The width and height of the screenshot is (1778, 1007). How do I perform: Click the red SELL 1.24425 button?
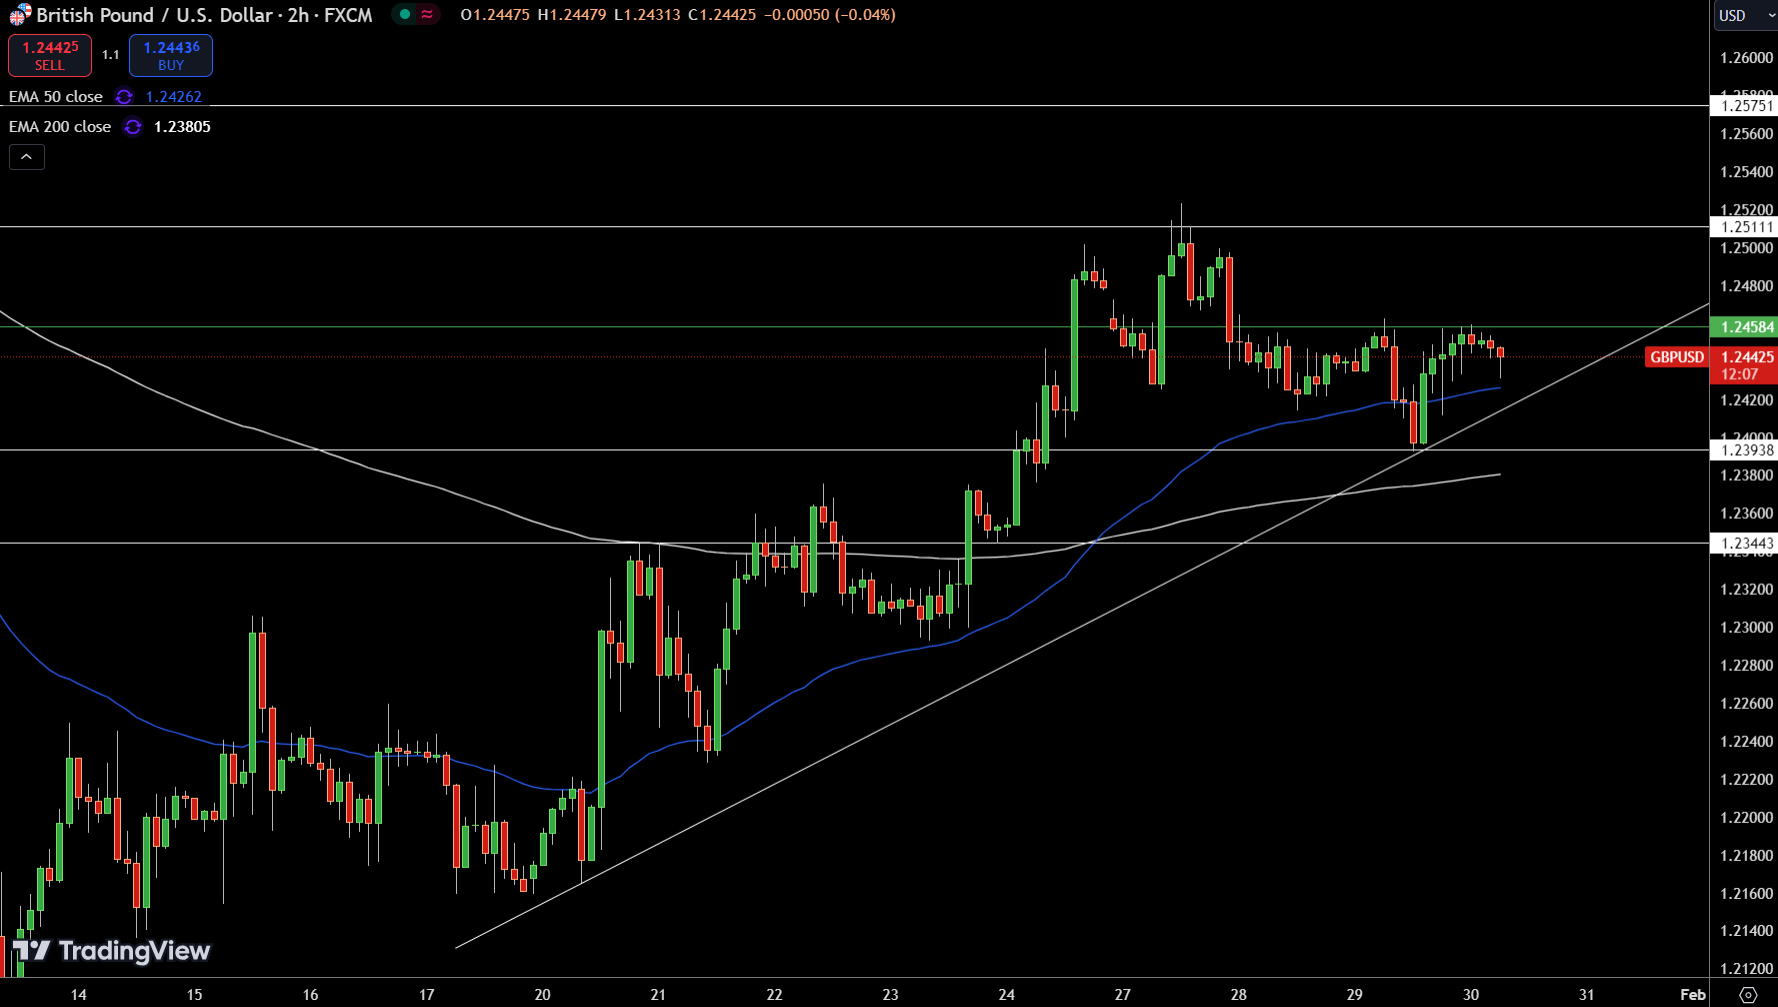pos(50,56)
